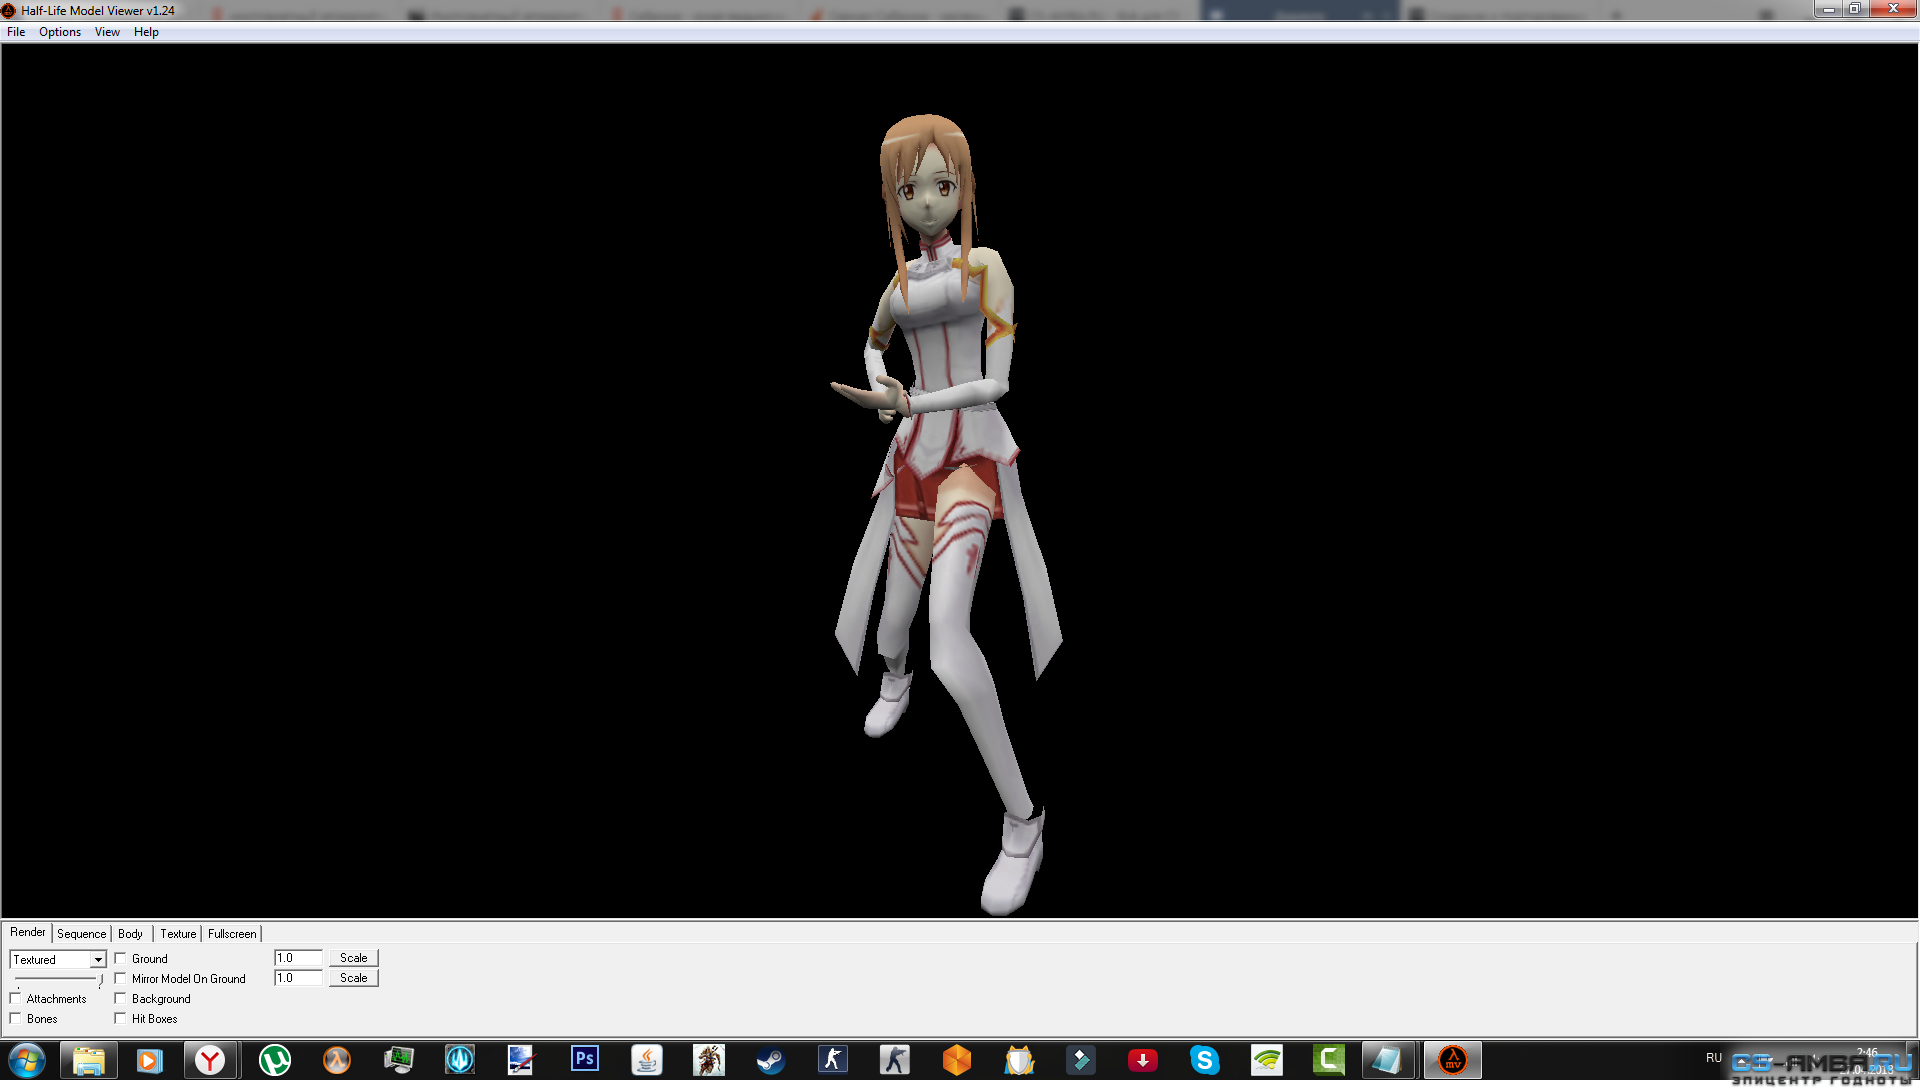Open the orange cube taskbar app
Image resolution: width=1920 pixels, height=1088 pixels.
coord(956,1060)
